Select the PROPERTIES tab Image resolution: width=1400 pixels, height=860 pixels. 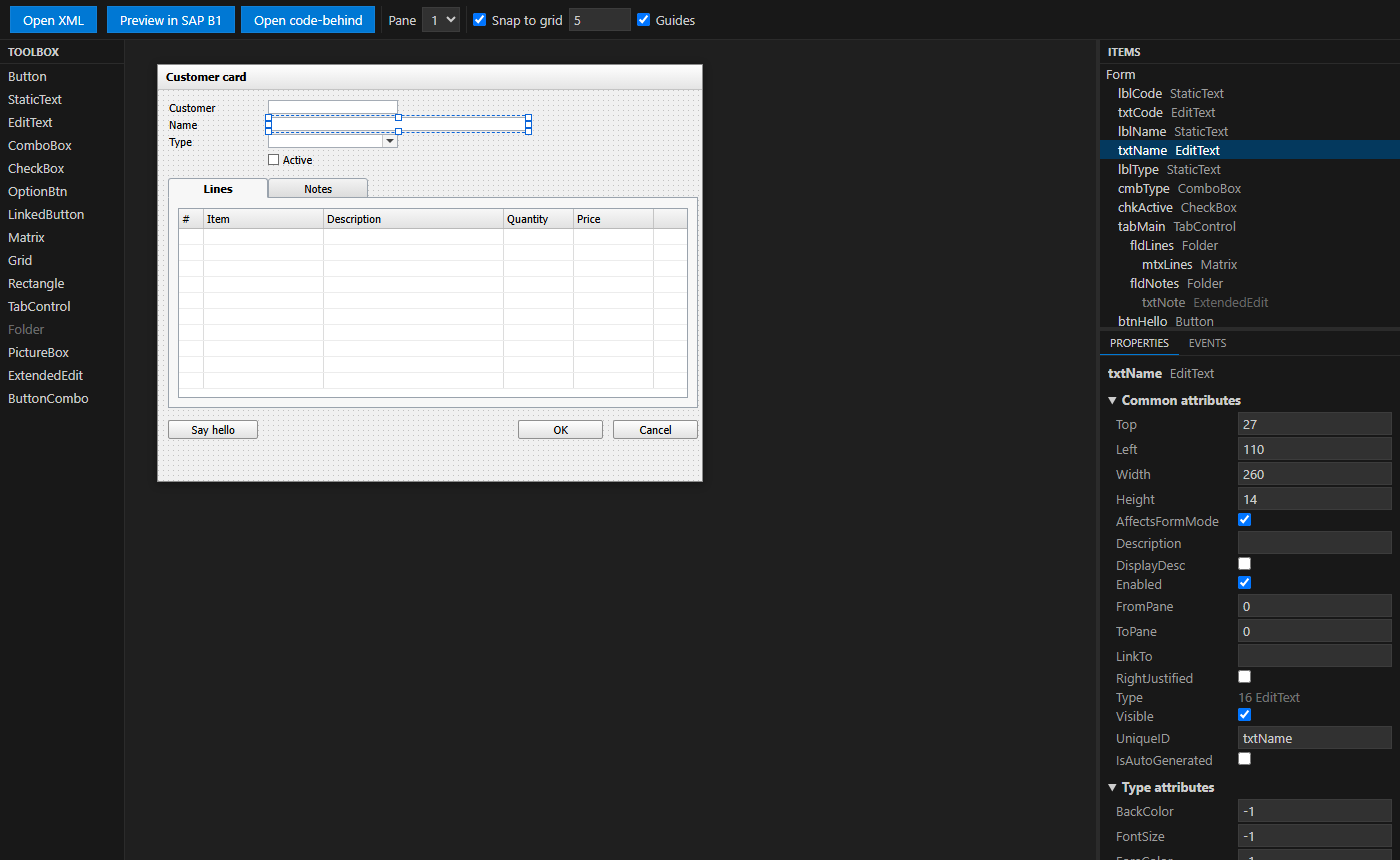click(x=1139, y=343)
